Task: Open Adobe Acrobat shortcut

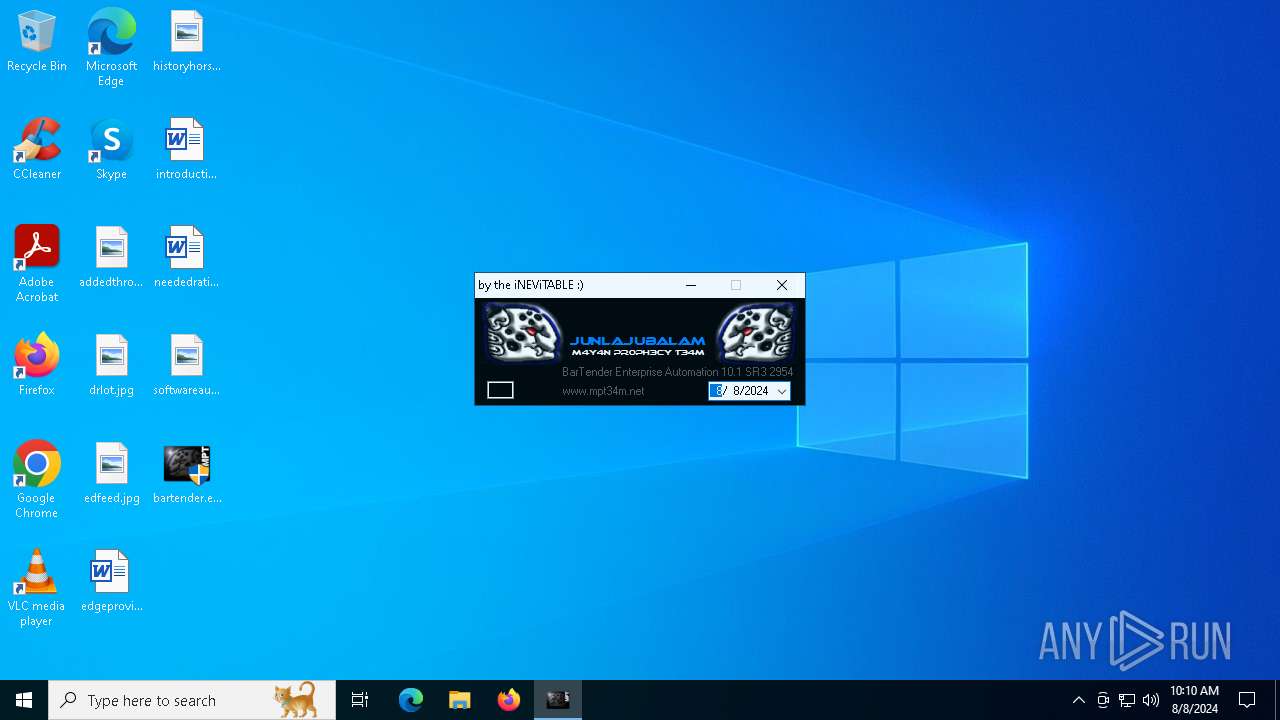Action: point(37,264)
